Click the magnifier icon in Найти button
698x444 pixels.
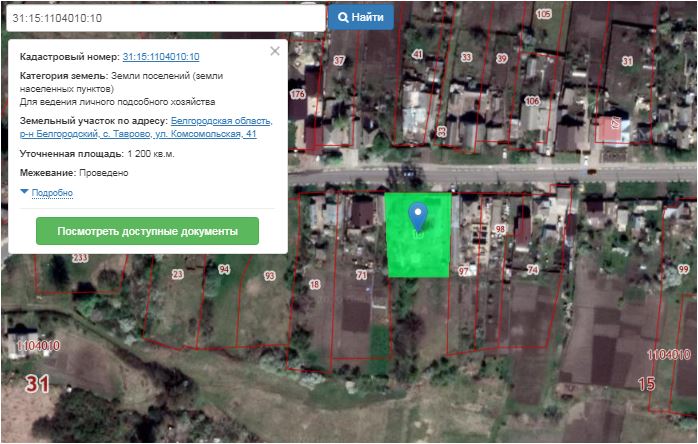coord(343,17)
